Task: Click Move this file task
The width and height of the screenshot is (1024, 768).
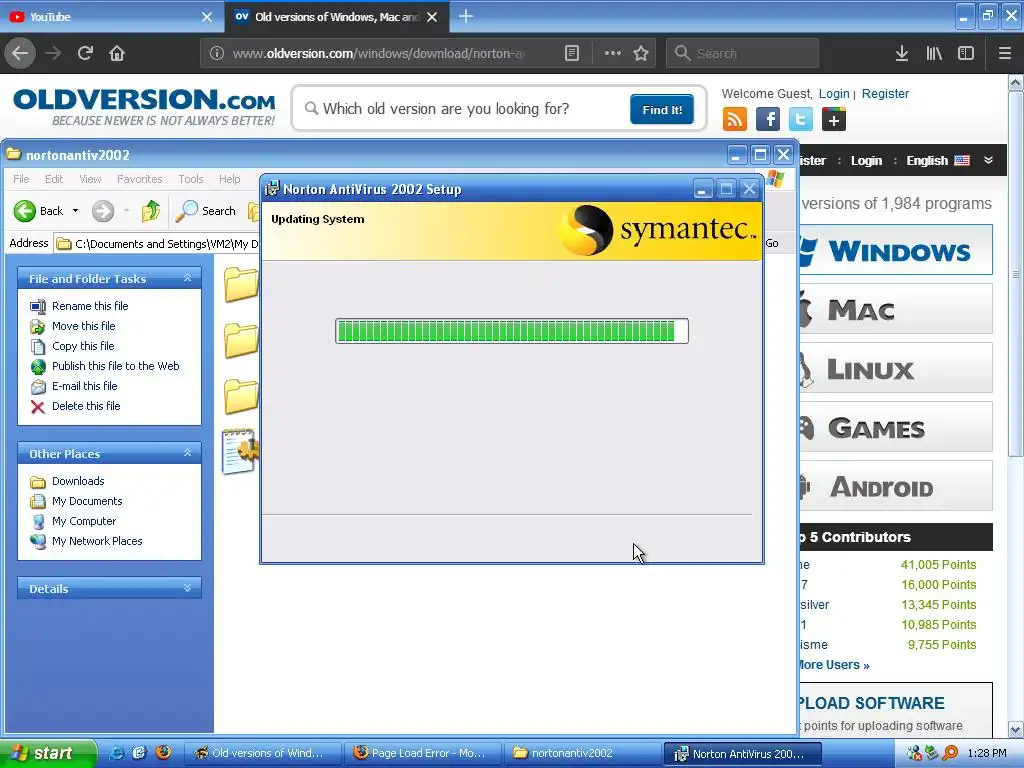Action: [x=84, y=326]
